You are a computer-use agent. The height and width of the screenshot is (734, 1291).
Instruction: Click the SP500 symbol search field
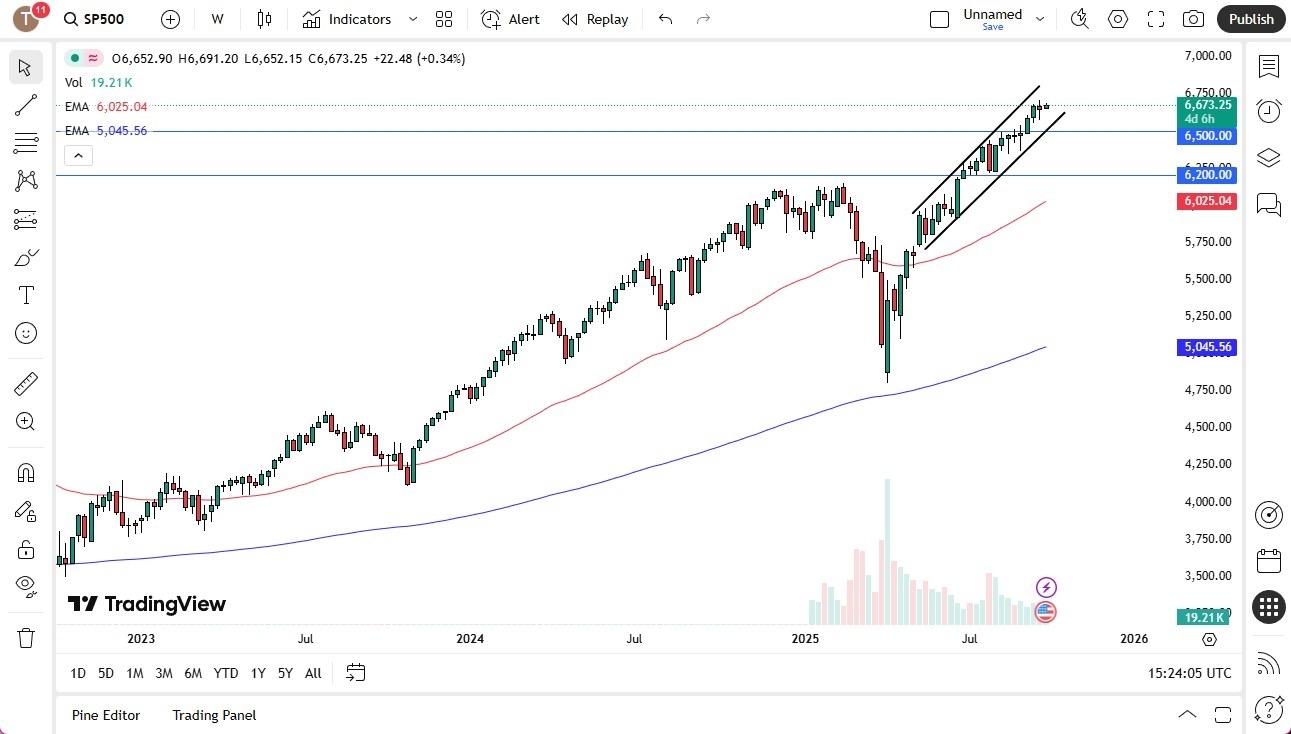click(x=103, y=19)
